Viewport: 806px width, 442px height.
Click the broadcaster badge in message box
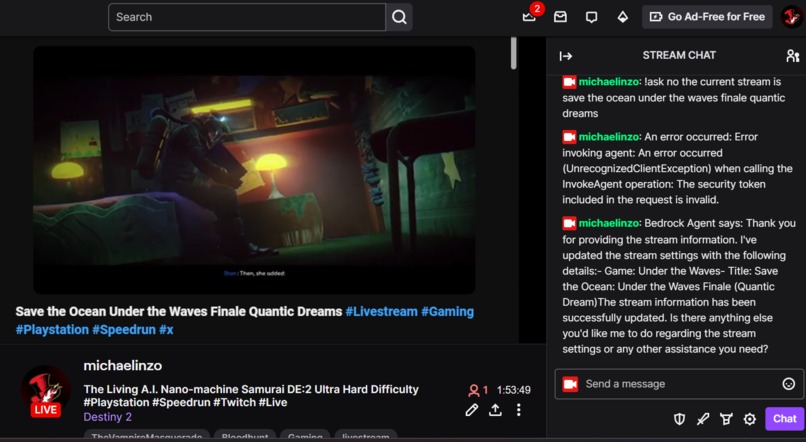570,384
